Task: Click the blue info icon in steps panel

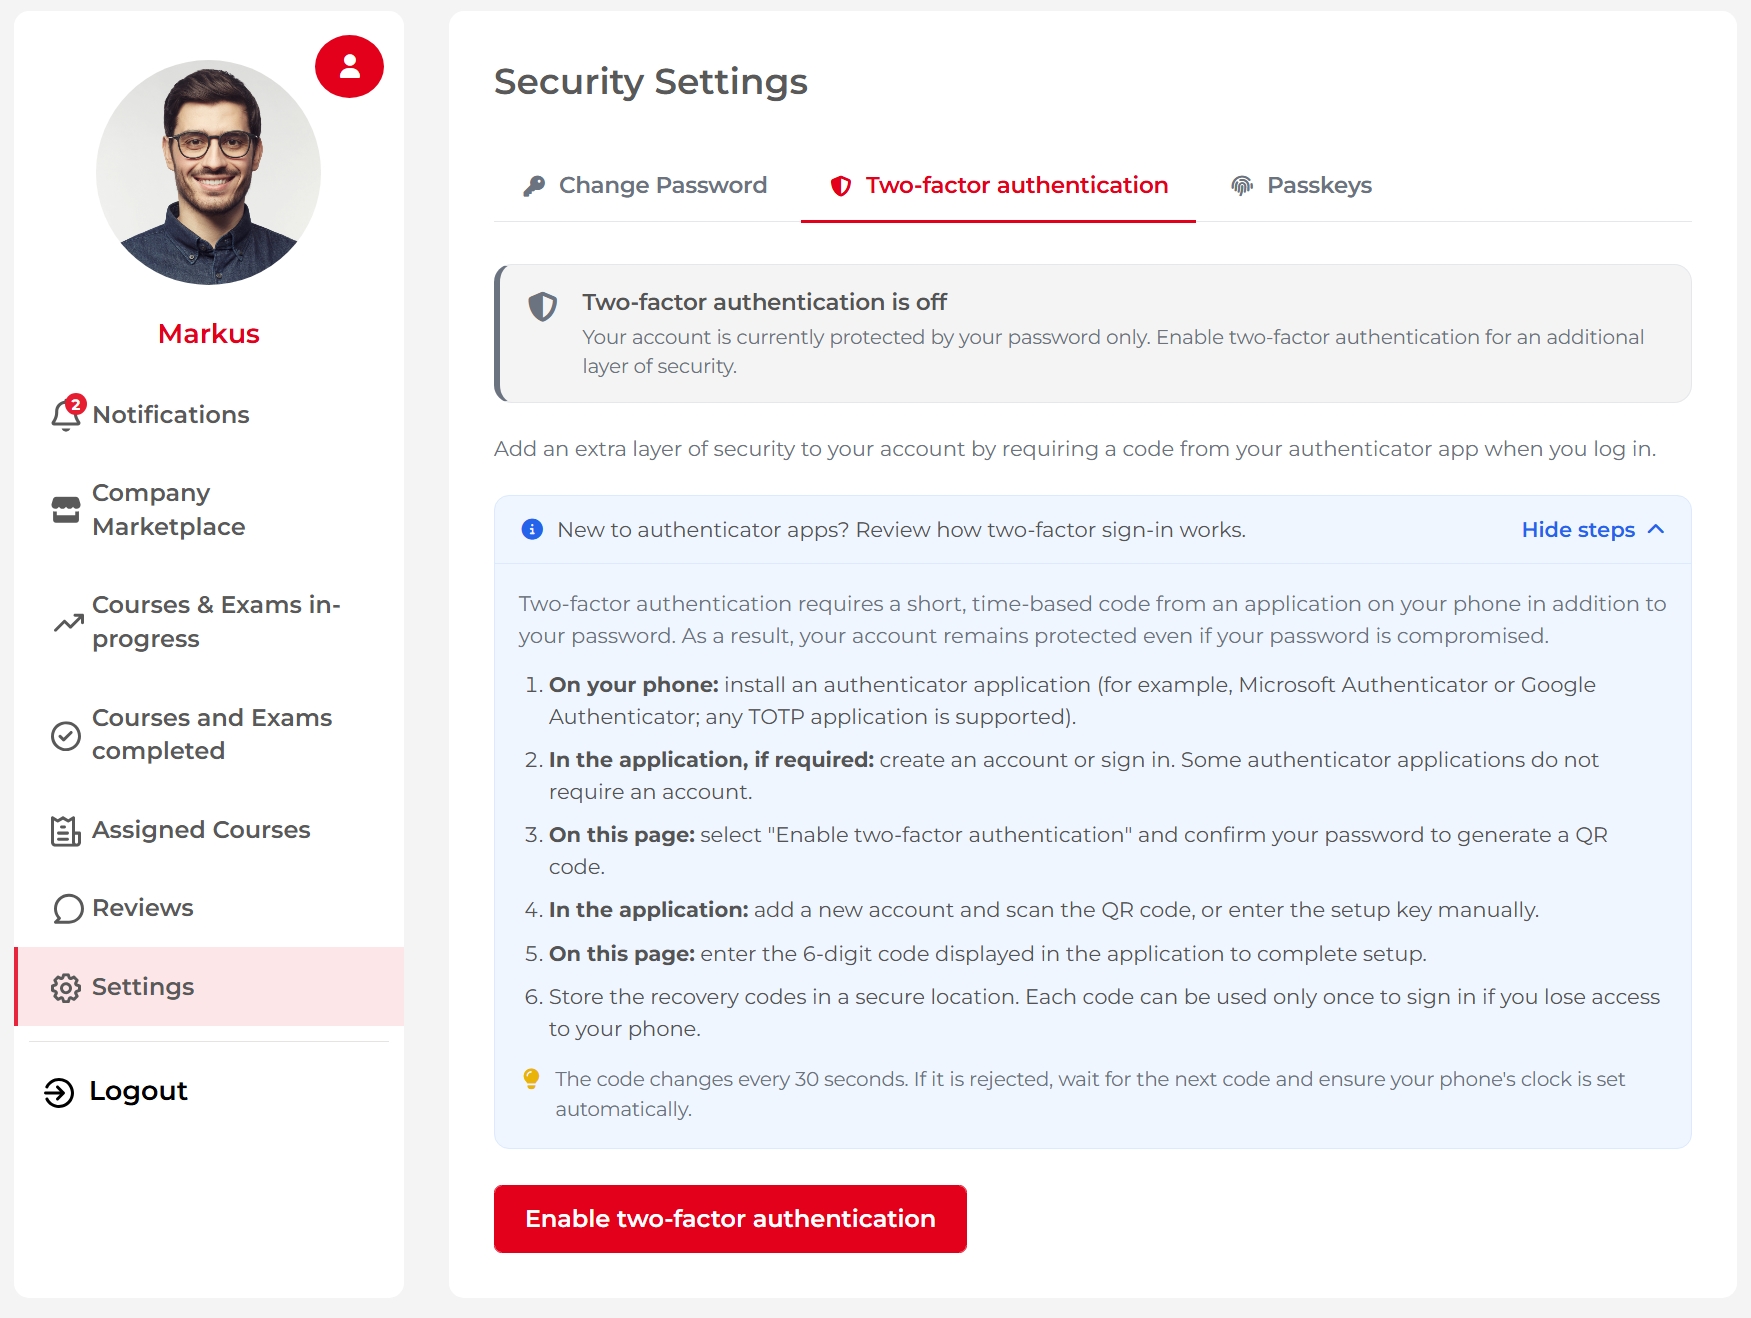Action: coord(532,529)
